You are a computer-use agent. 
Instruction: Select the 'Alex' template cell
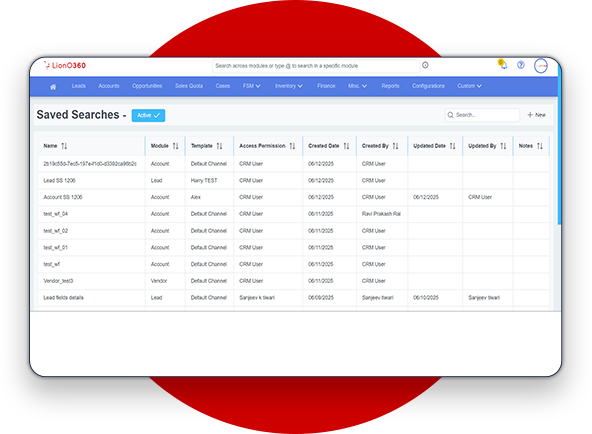[196, 197]
